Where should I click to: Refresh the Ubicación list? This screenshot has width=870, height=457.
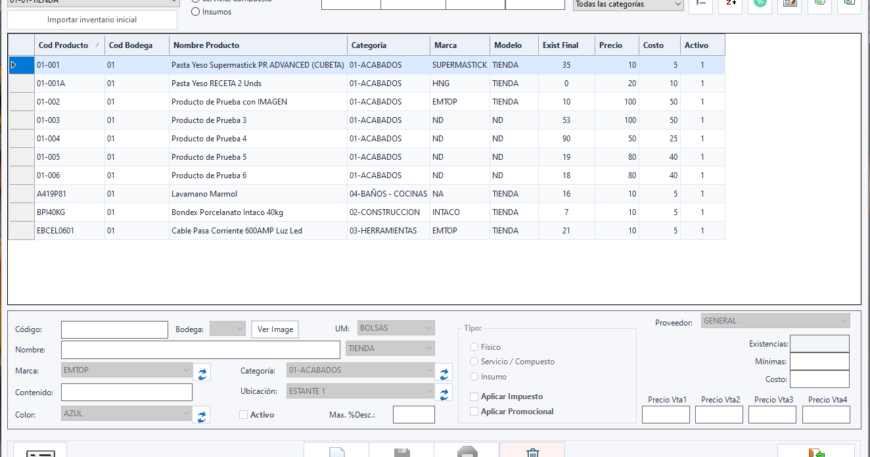click(444, 394)
